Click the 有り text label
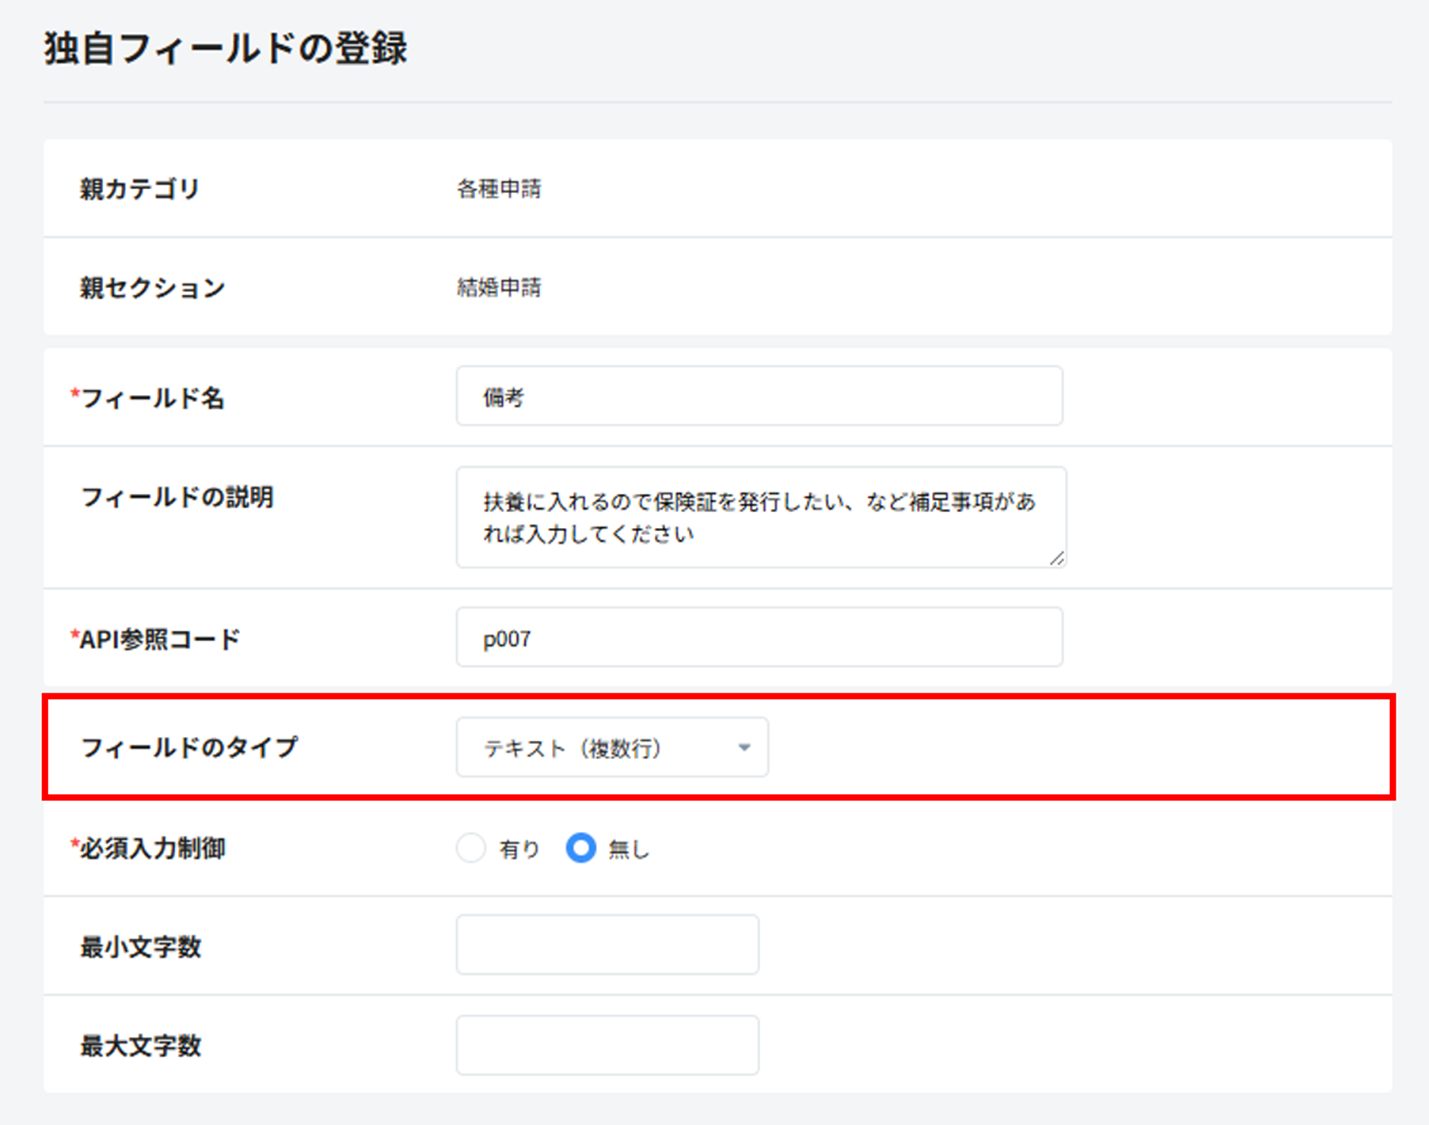This screenshot has height=1125, width=1429. [x=519, y=850]
